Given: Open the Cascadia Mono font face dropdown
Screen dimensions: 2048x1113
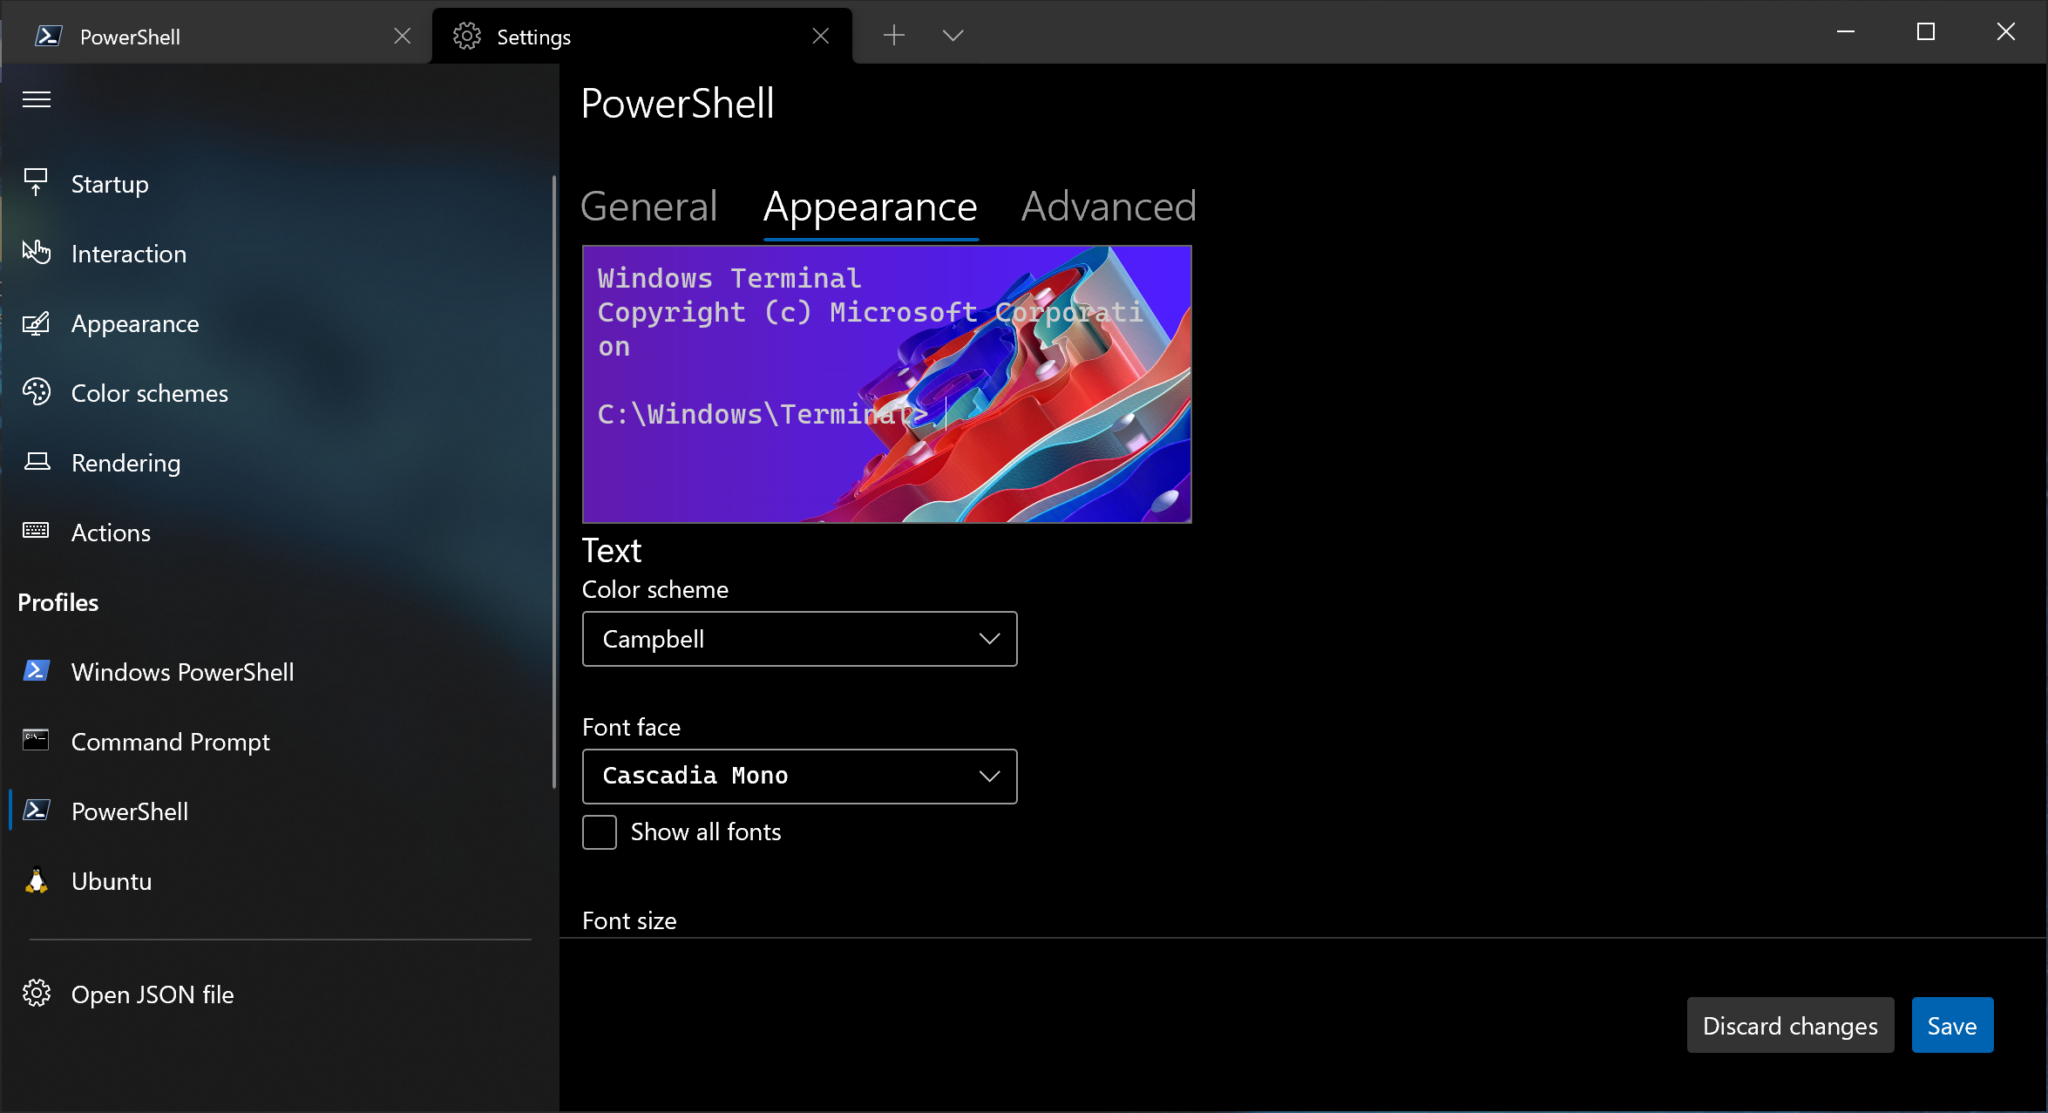Looking at the screenshot, I should [x=799, y=776].
